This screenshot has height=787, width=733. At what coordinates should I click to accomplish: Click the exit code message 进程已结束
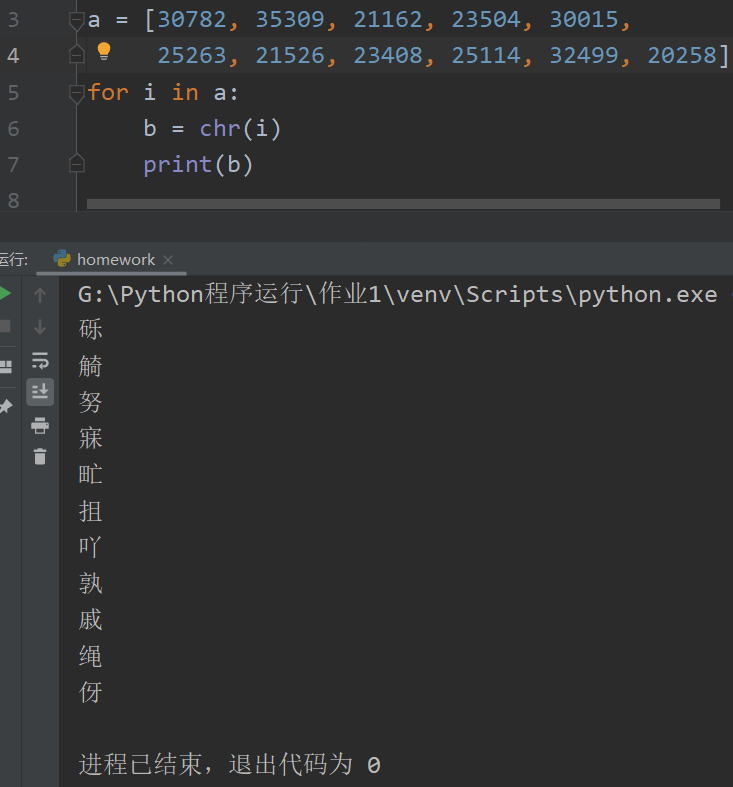(229, 764)
